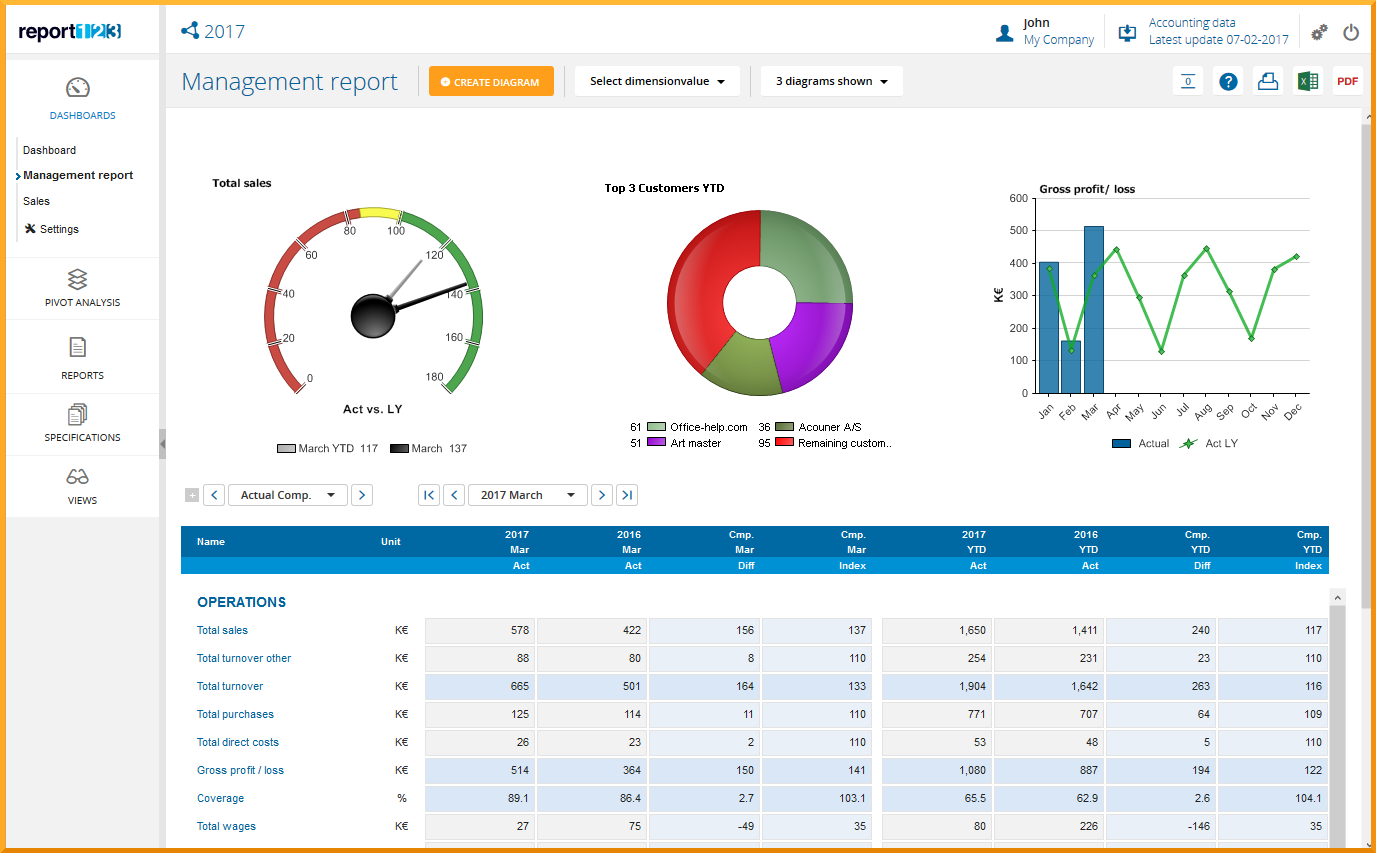Click the power logout icon
This screenshot has width=1376, height=853.
point(1351,32)
